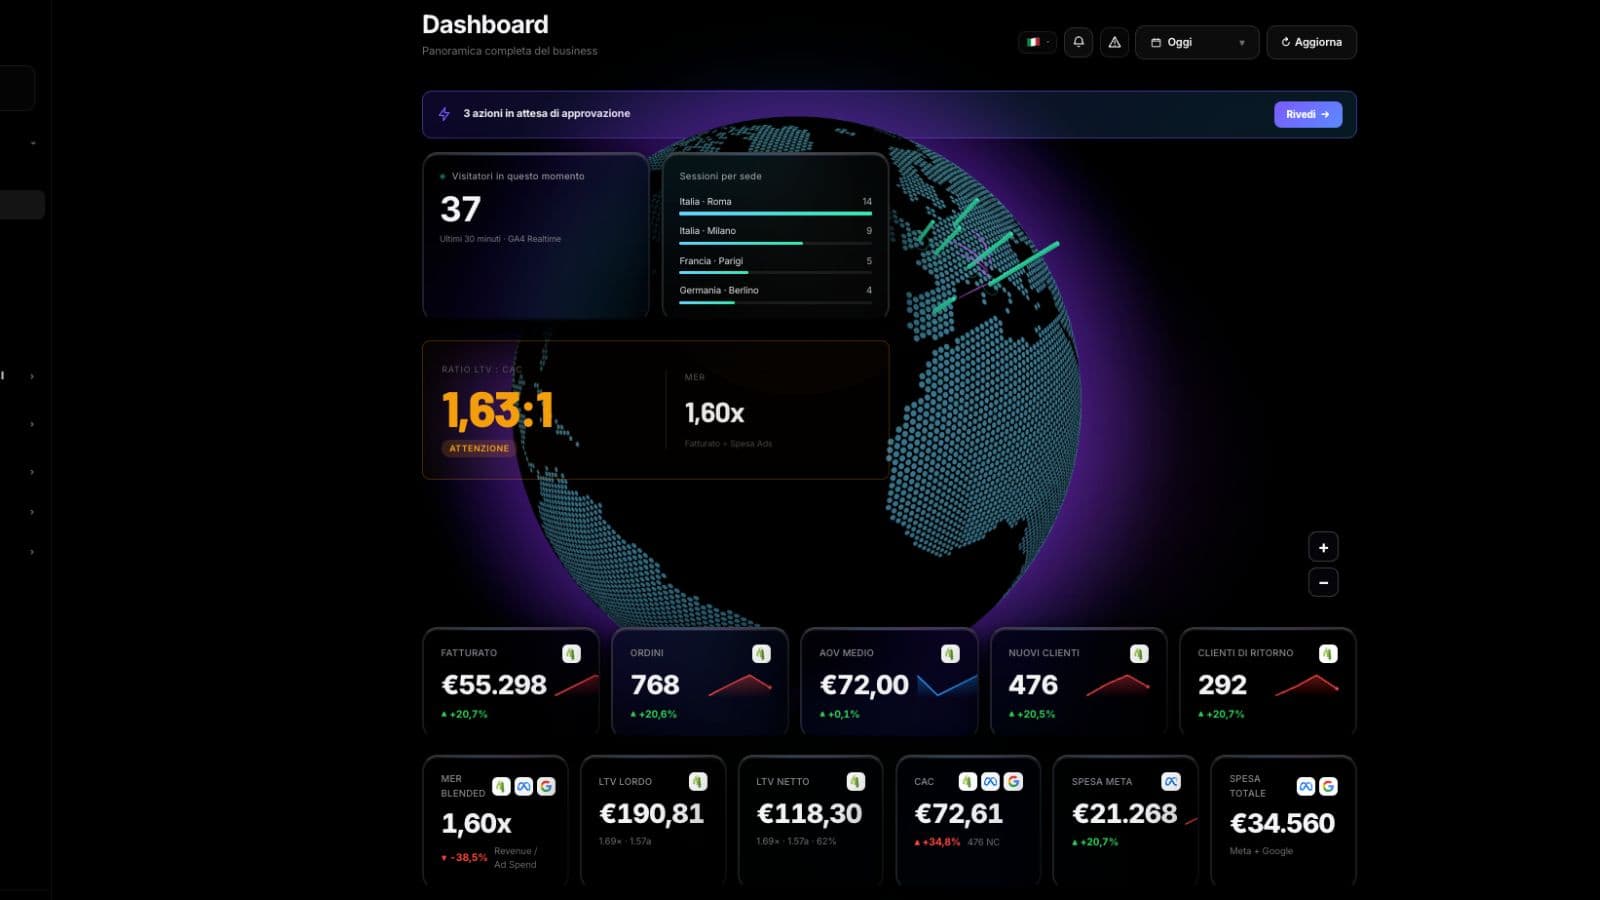Click the €118,30 LTV Netto value
This screenshot has height=900, width=1600.
pyautogui.click(x=809, y=814)
